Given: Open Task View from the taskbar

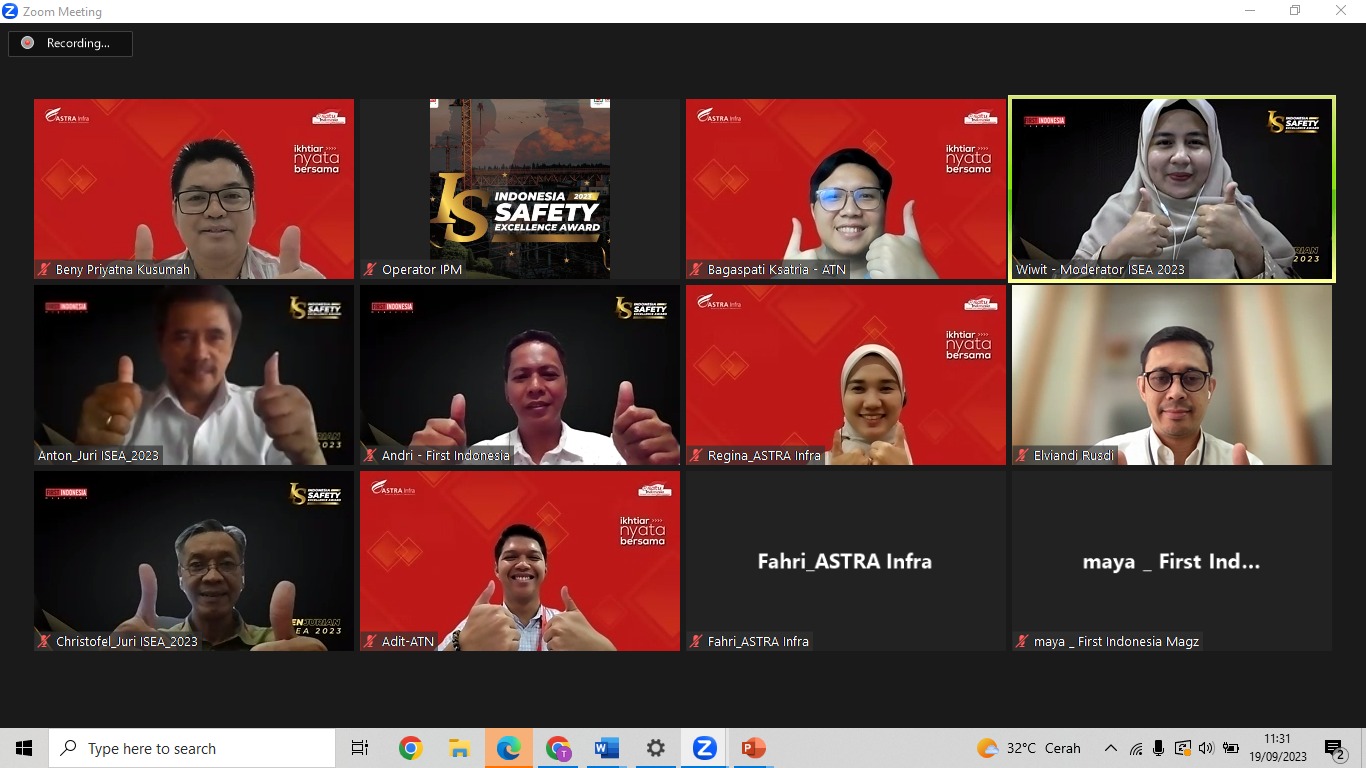Looking at the screenshot, I should pos(360,748).
